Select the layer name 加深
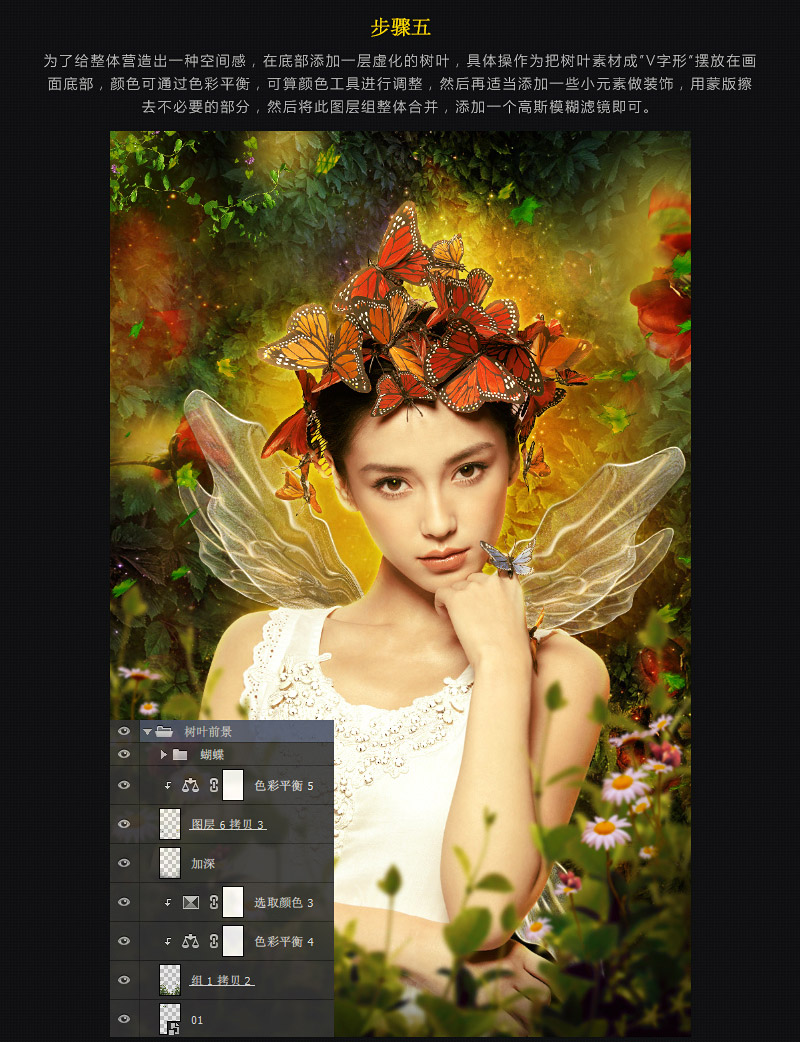This screenshot has height=1042, width=800. [x=203, y=863]
